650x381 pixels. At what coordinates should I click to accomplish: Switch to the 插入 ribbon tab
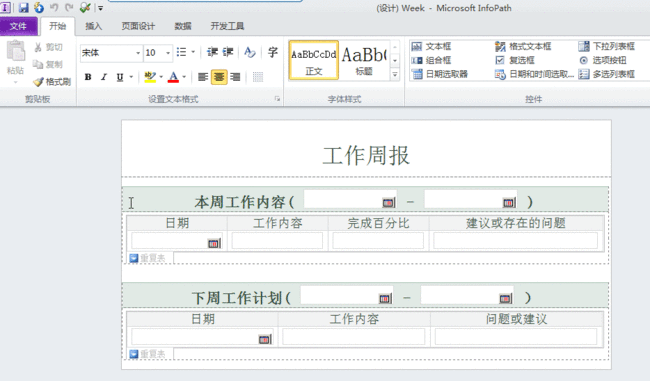pos(93,26)
